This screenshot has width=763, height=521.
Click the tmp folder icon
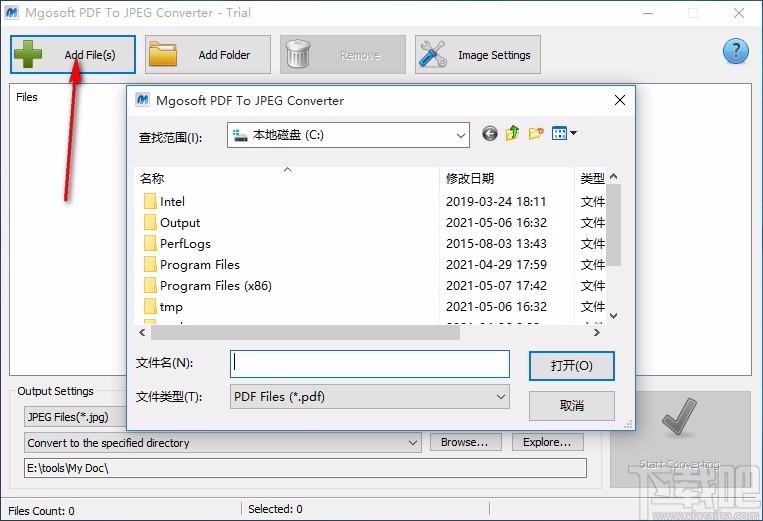point(150,306)
